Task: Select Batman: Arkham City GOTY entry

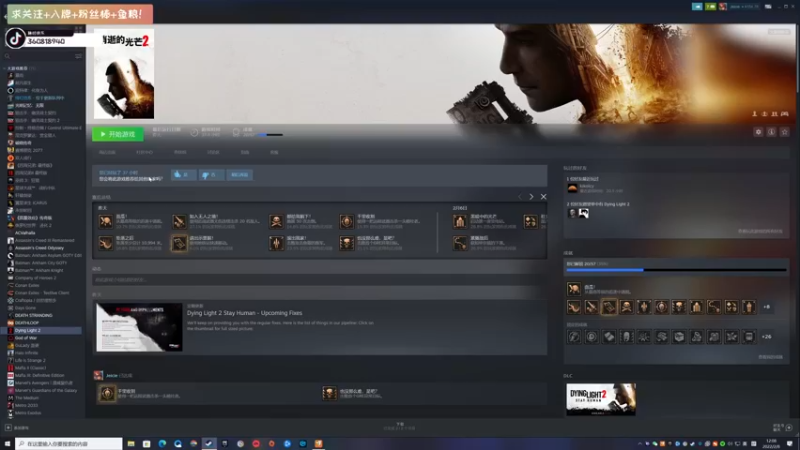Action: tap(43, 263)
